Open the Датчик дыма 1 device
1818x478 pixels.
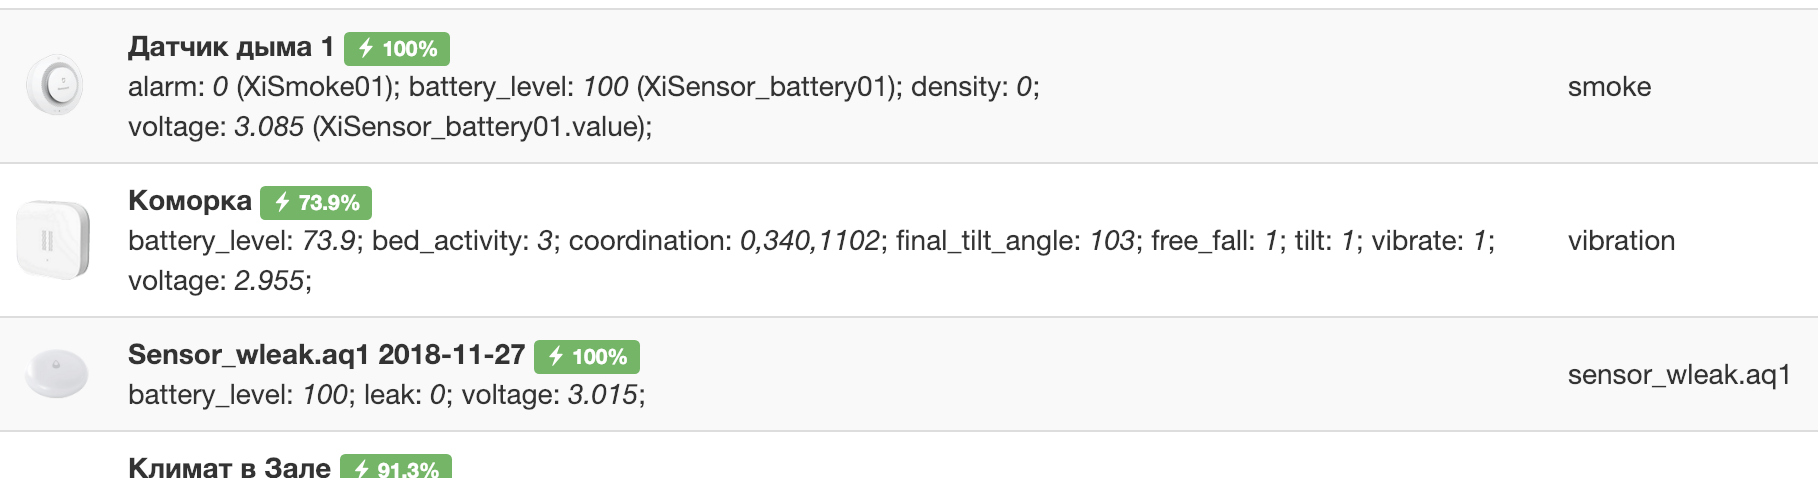click(231, 46)
